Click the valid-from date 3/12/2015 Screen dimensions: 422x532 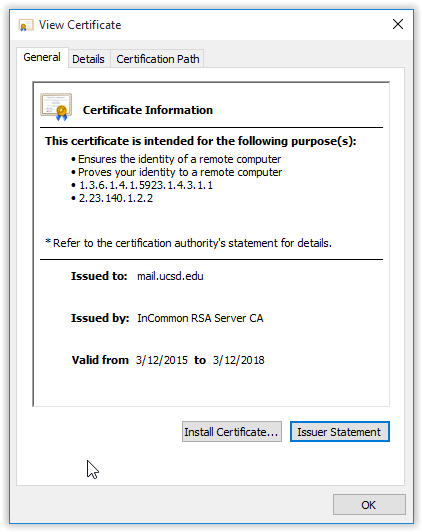[x=162, y=360]
